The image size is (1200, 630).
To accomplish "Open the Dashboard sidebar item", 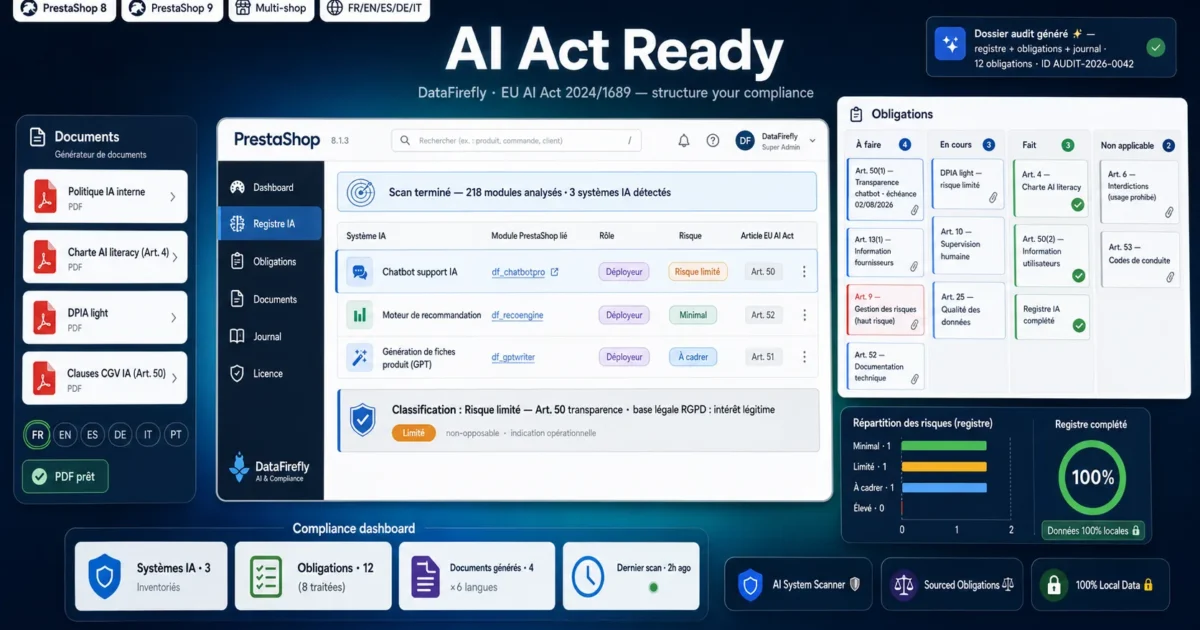I will pos(262,187).
